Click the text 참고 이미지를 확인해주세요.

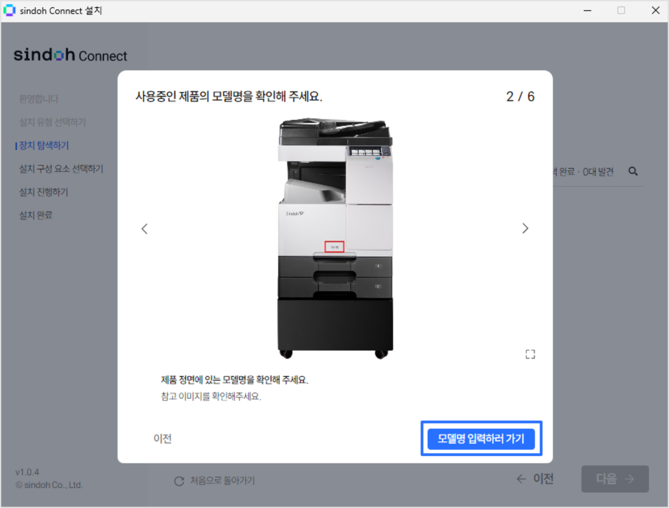[x=211, y=396]
